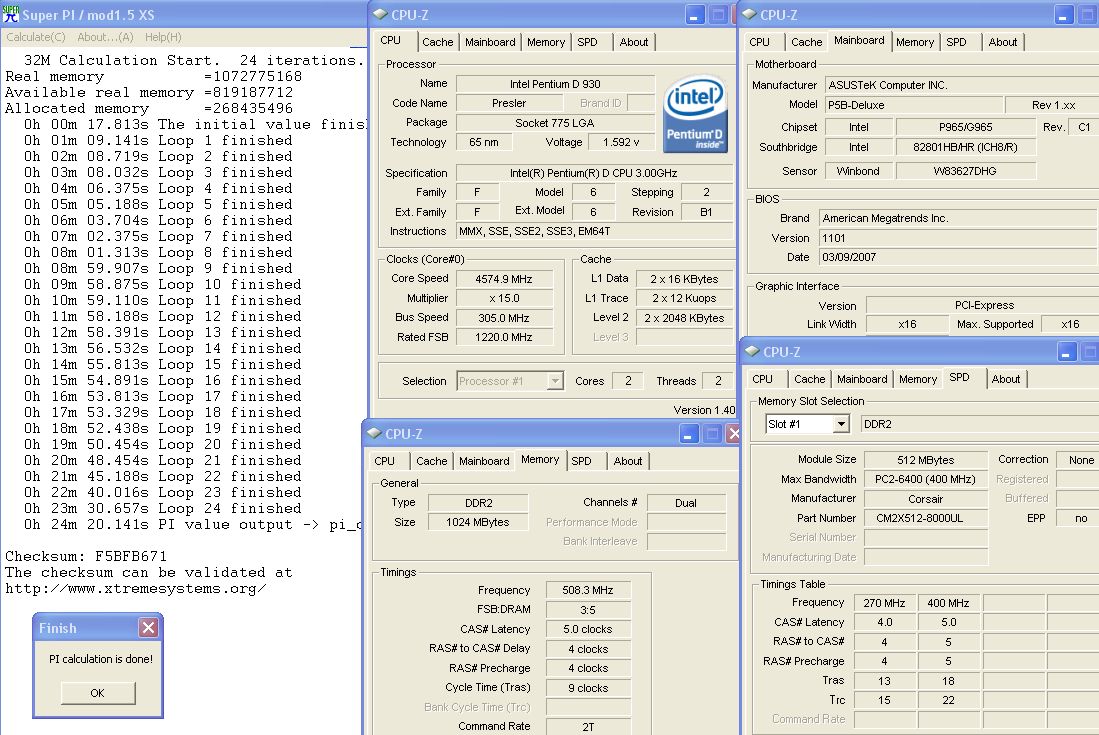Image resolution: width=1099 pixels, height=735 pixels.
Task: Click the Core Speed value 4574.9 MHz
Action: coord(504,279)
